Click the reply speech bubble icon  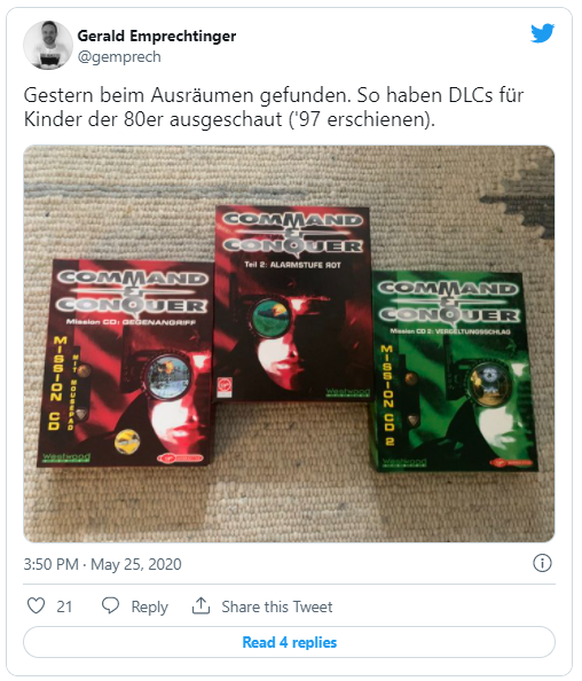(x=110, y=605)
